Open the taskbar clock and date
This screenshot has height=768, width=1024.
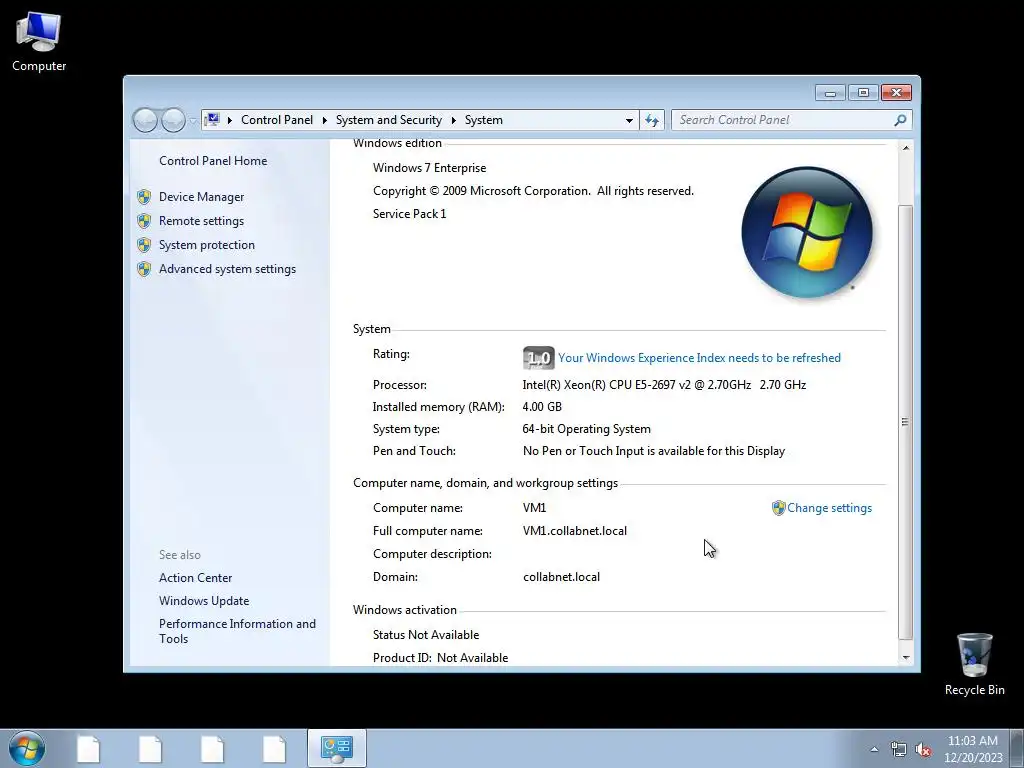click(973, 749)
